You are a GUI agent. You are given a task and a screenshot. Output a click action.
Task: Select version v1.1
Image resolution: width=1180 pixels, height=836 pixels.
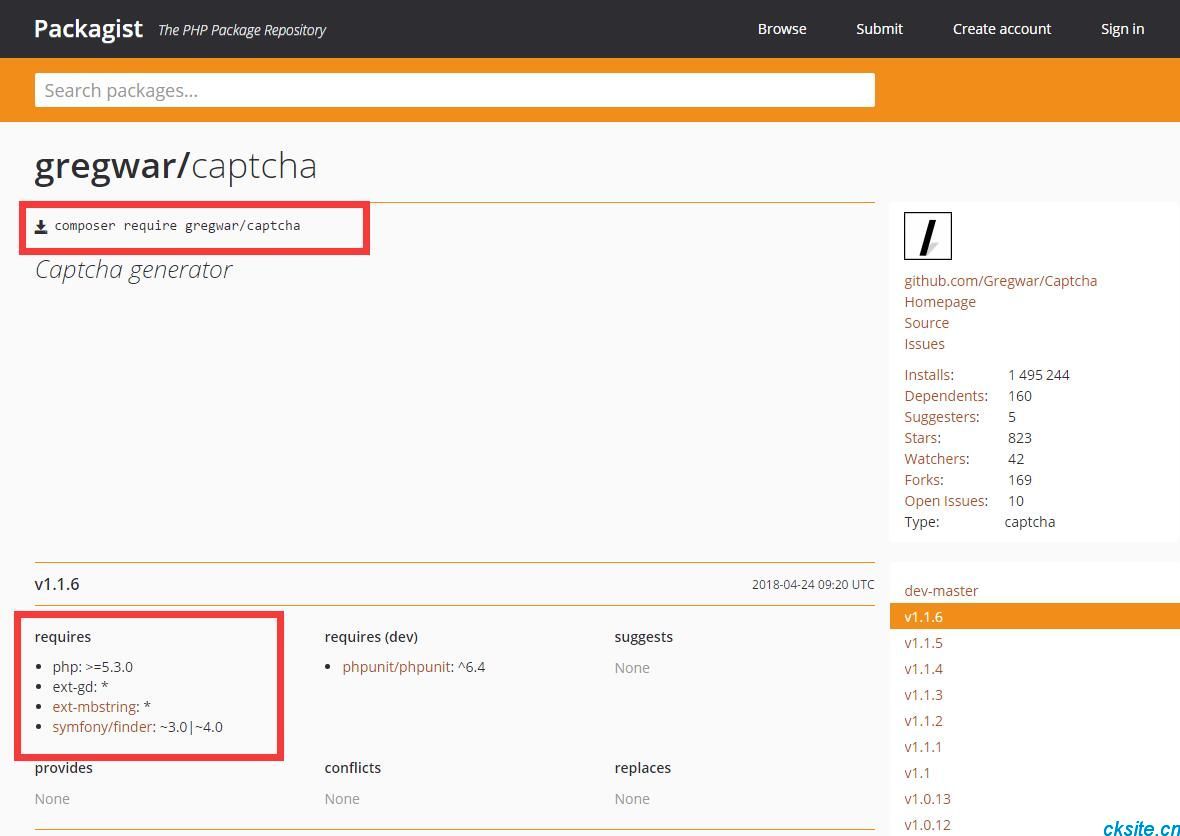[917, 773]
